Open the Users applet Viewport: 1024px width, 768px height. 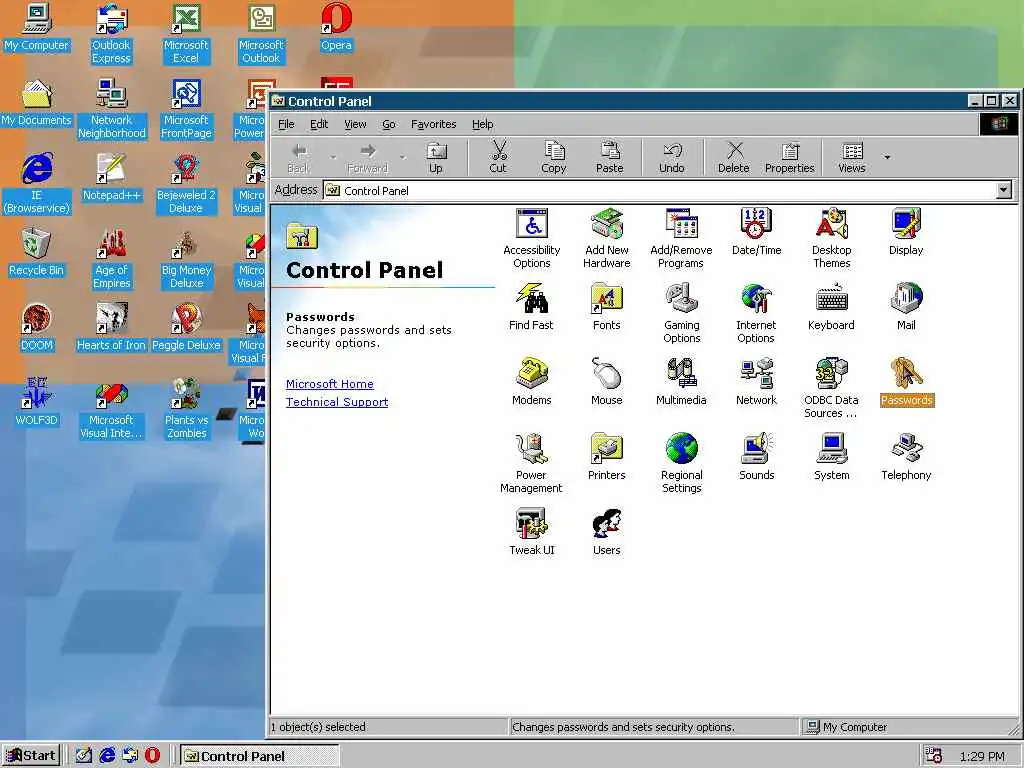607,532
